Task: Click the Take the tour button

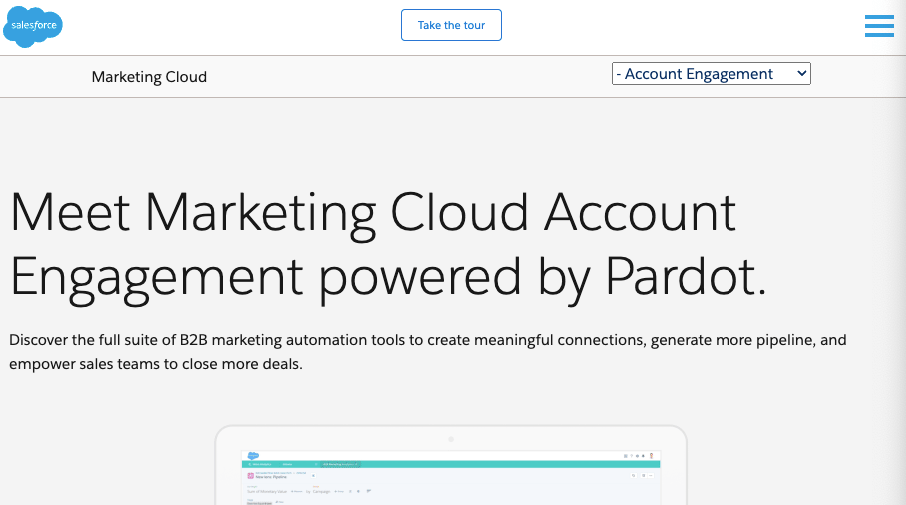Action: coord(451,25)
